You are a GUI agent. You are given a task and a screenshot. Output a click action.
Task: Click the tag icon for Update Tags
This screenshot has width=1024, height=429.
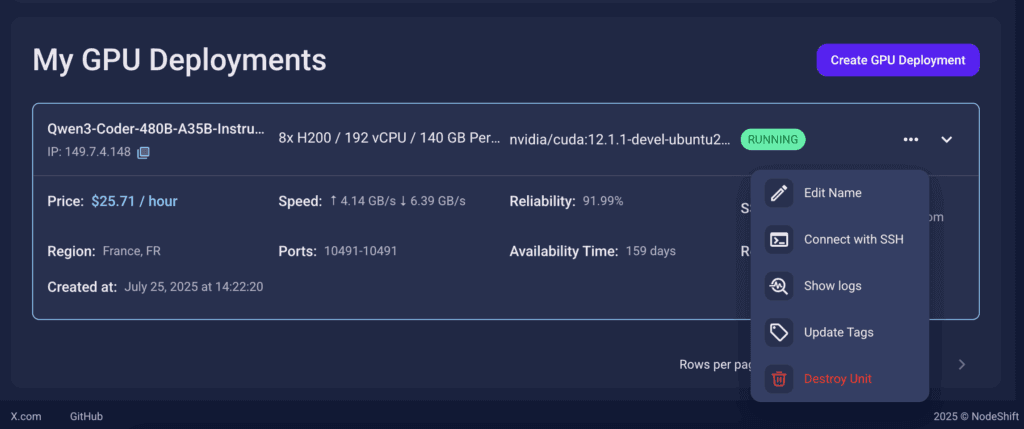pos(778,332)
